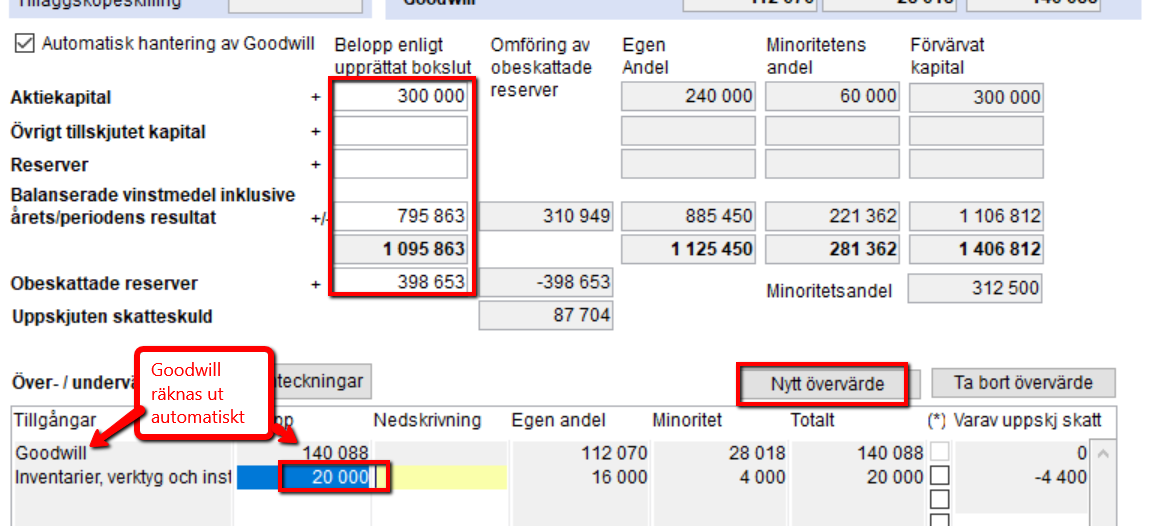The width and height of the screenshot is (1166, 526).
Task: Click Minoritetens andel value 60 000
Action: pyautogui.click(x=831, y=97)
